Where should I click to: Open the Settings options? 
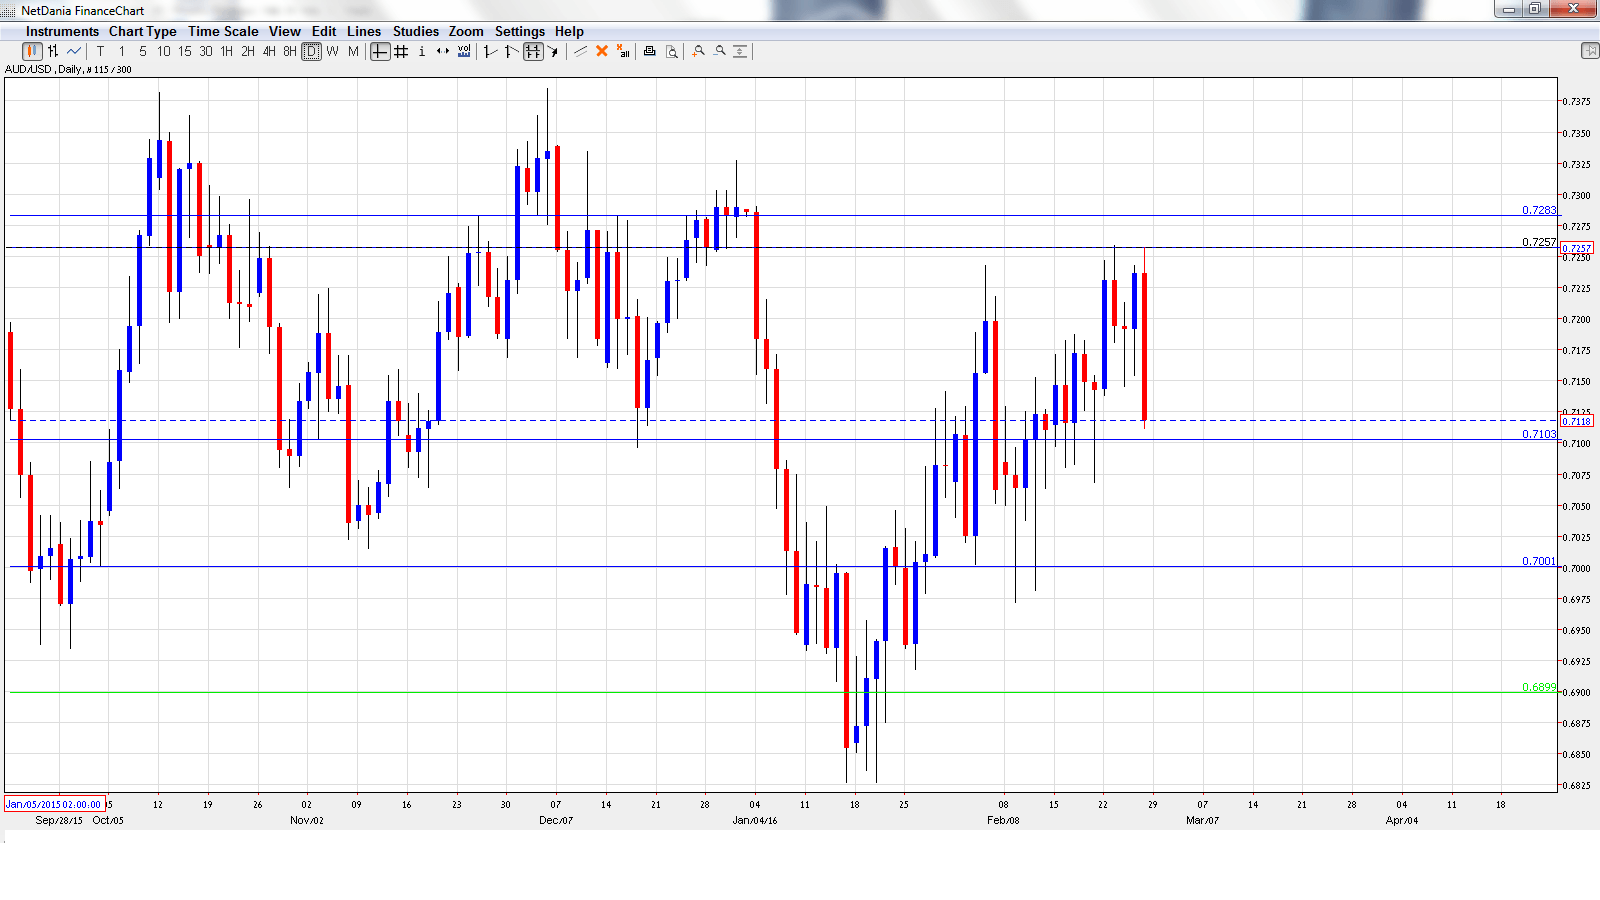click(x=519, y=31)
